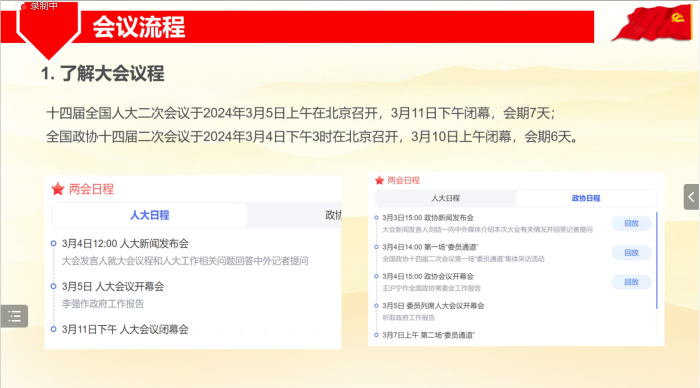Image resolution: width=700 pixels, height=388 pixels.
Task: Click timeline dot for 3月5日 委员列席人大会议开幕会
Action: (x=376, y=306)
